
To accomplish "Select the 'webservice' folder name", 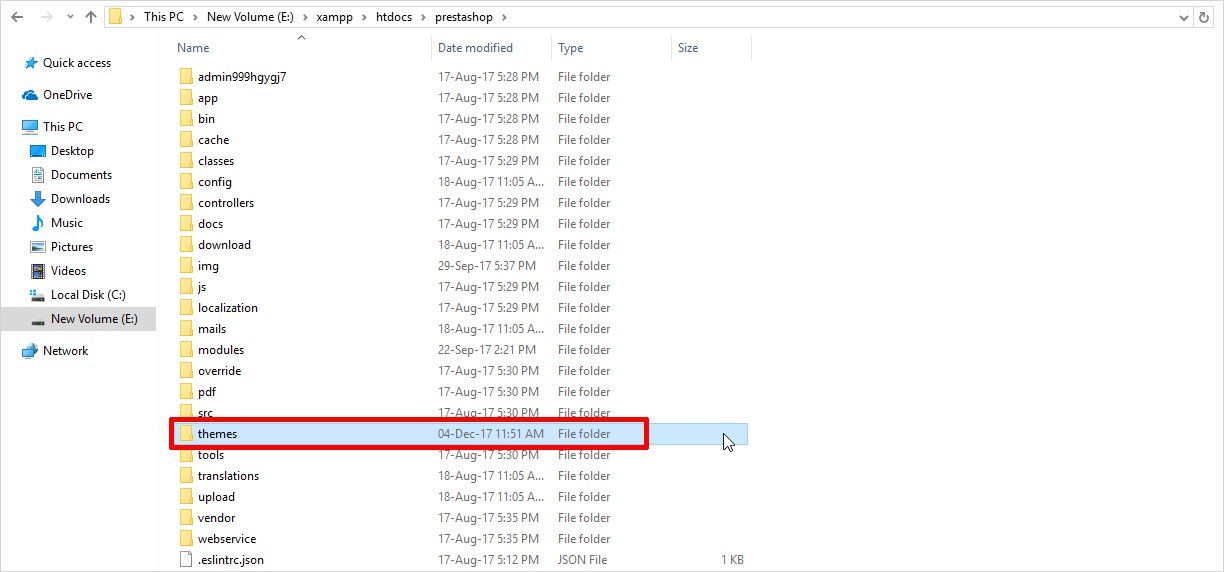I will click(227, 539).
